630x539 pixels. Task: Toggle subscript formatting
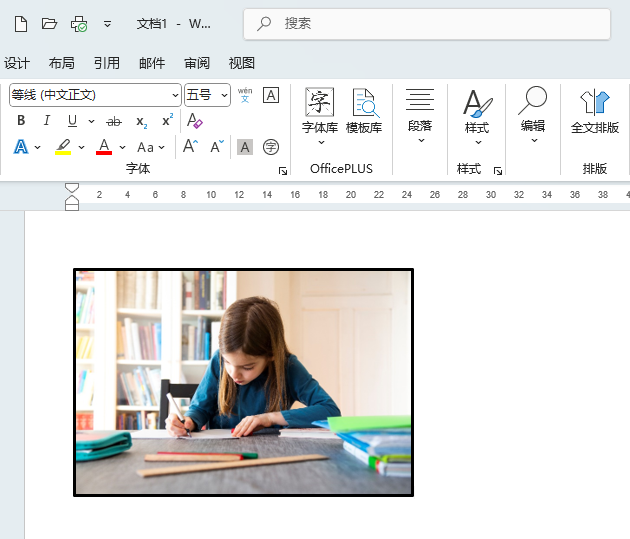tap(141, 122)
